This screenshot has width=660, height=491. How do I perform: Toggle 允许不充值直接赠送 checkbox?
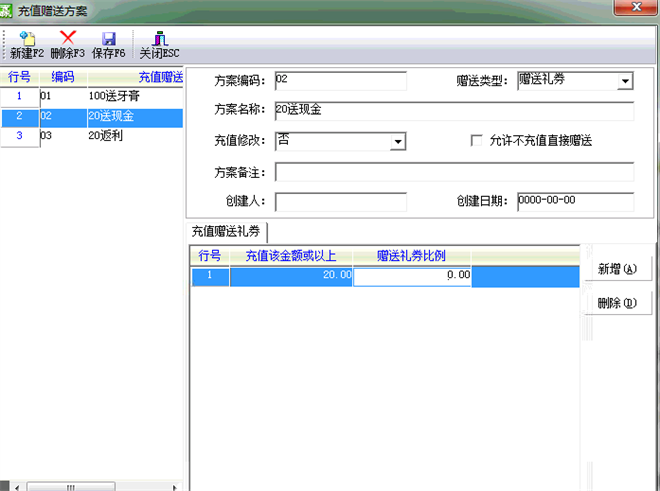[476, 140]
